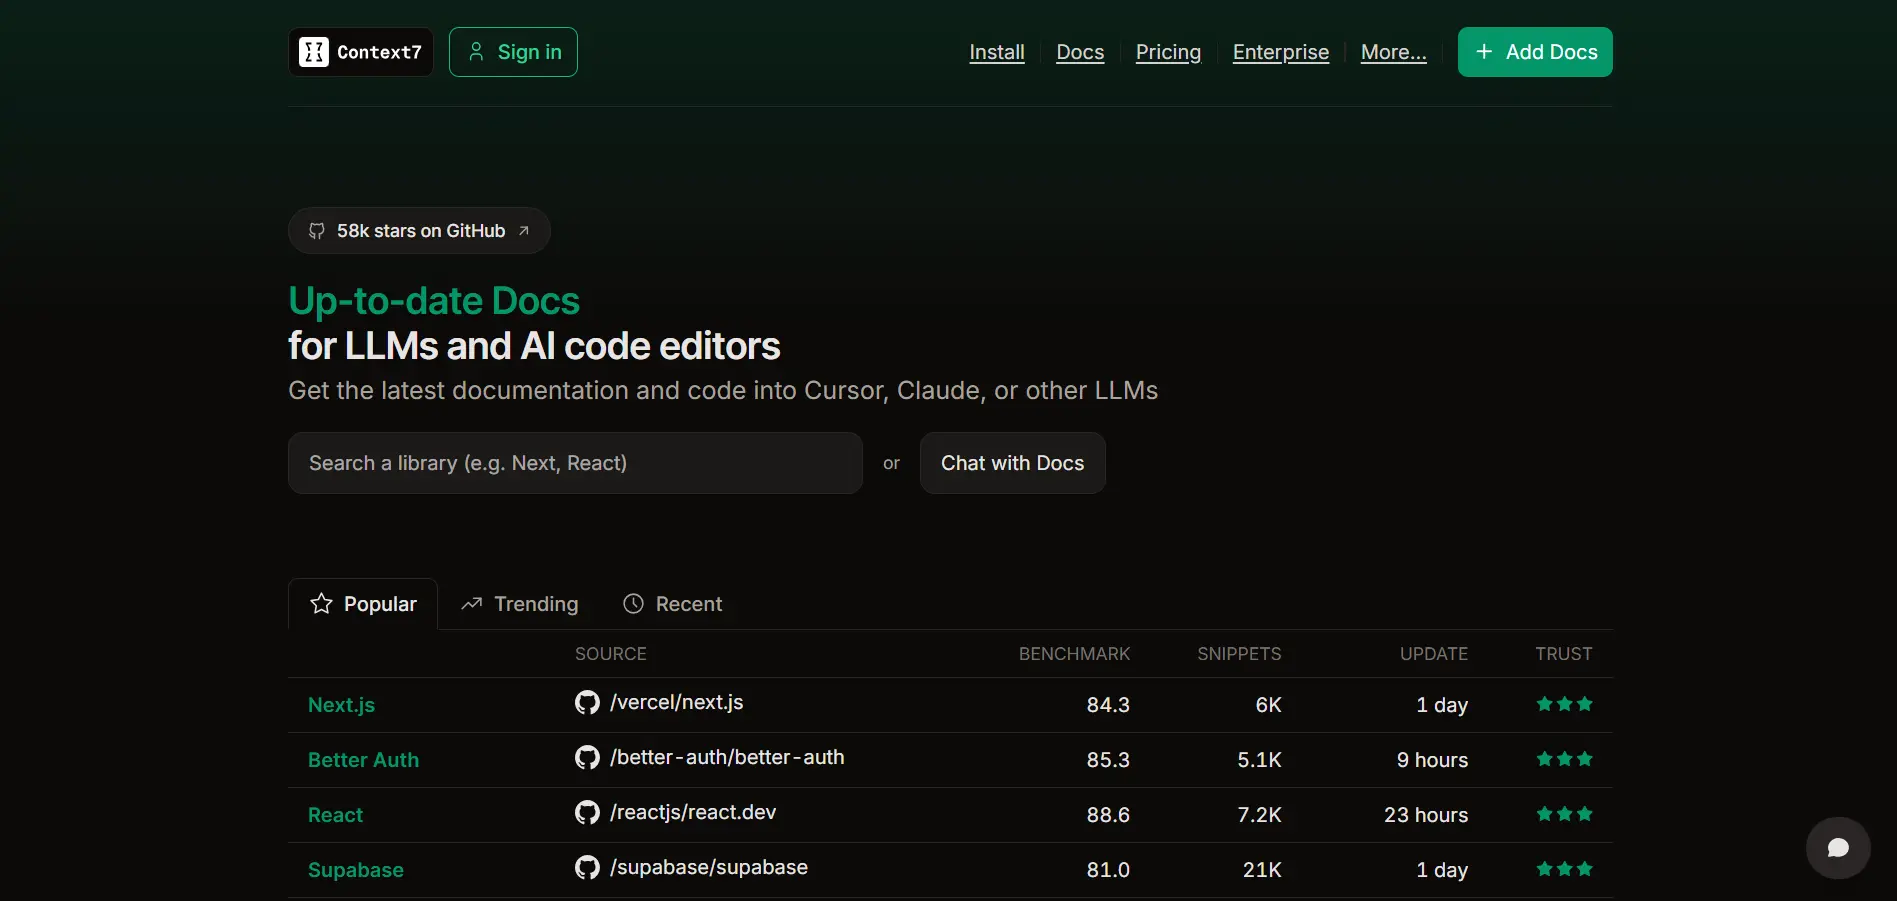Click the UPDATE column header
The width and height of the screenshot is (1897, 901).
coord(1434,654)
